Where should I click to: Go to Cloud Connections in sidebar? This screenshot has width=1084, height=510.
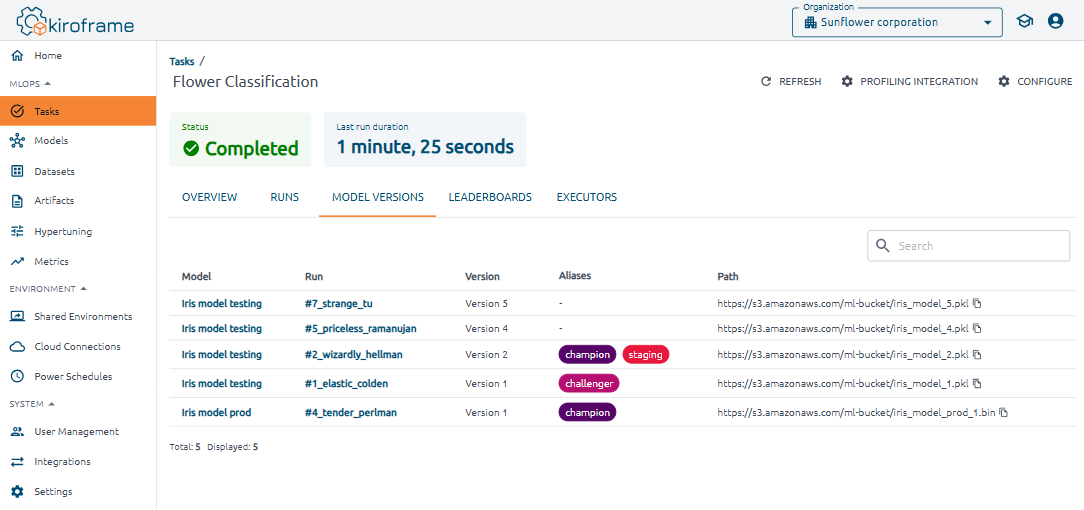click(76, 347)
